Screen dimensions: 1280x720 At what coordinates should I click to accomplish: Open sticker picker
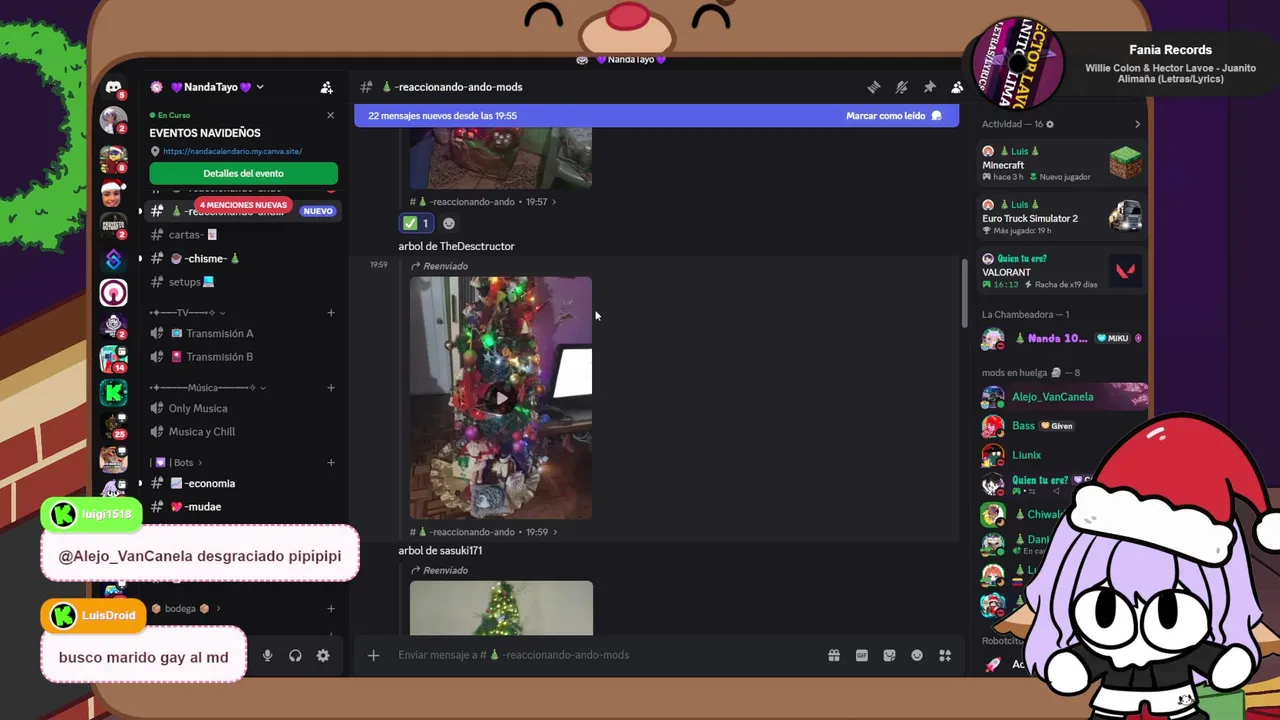(889, 655)
